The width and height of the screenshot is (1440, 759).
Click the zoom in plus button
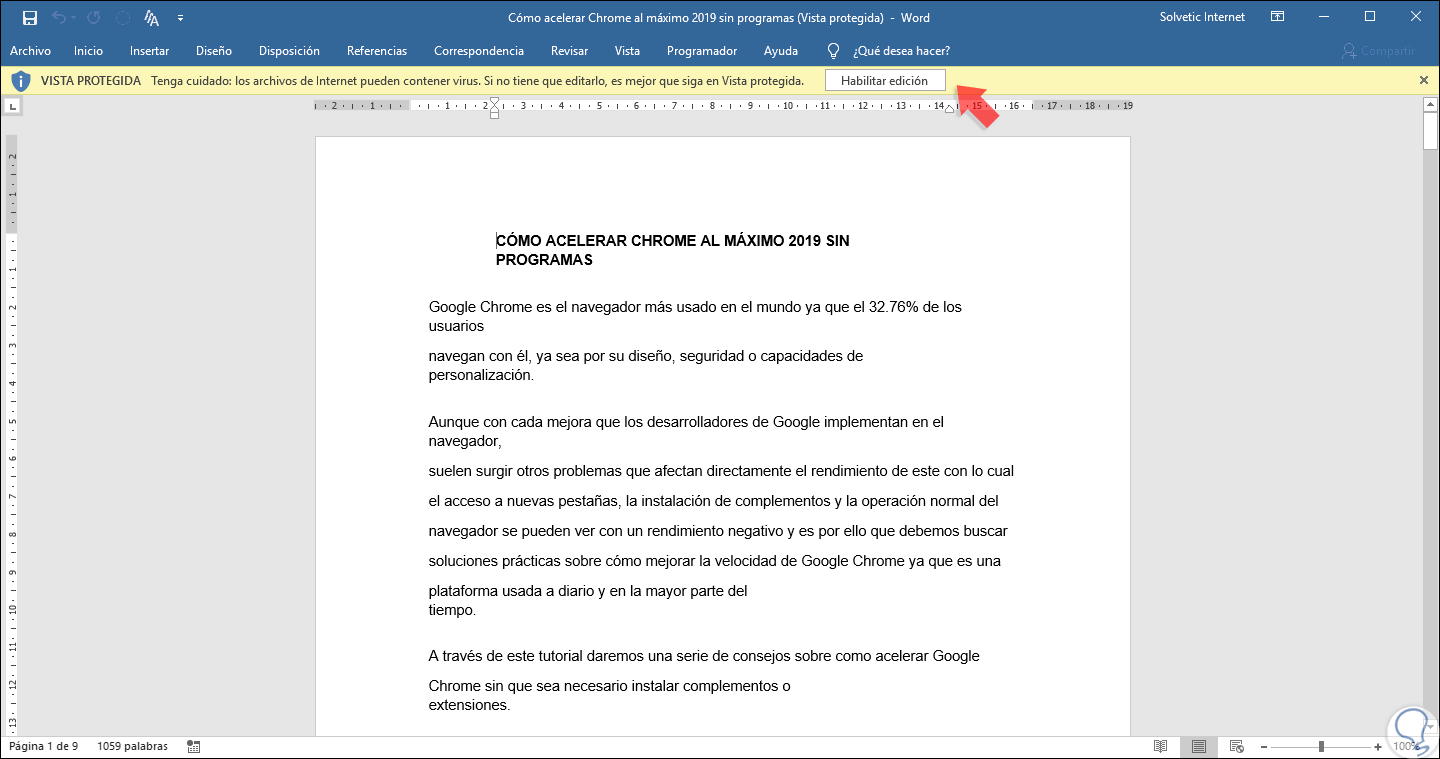tap(1379, 746)
